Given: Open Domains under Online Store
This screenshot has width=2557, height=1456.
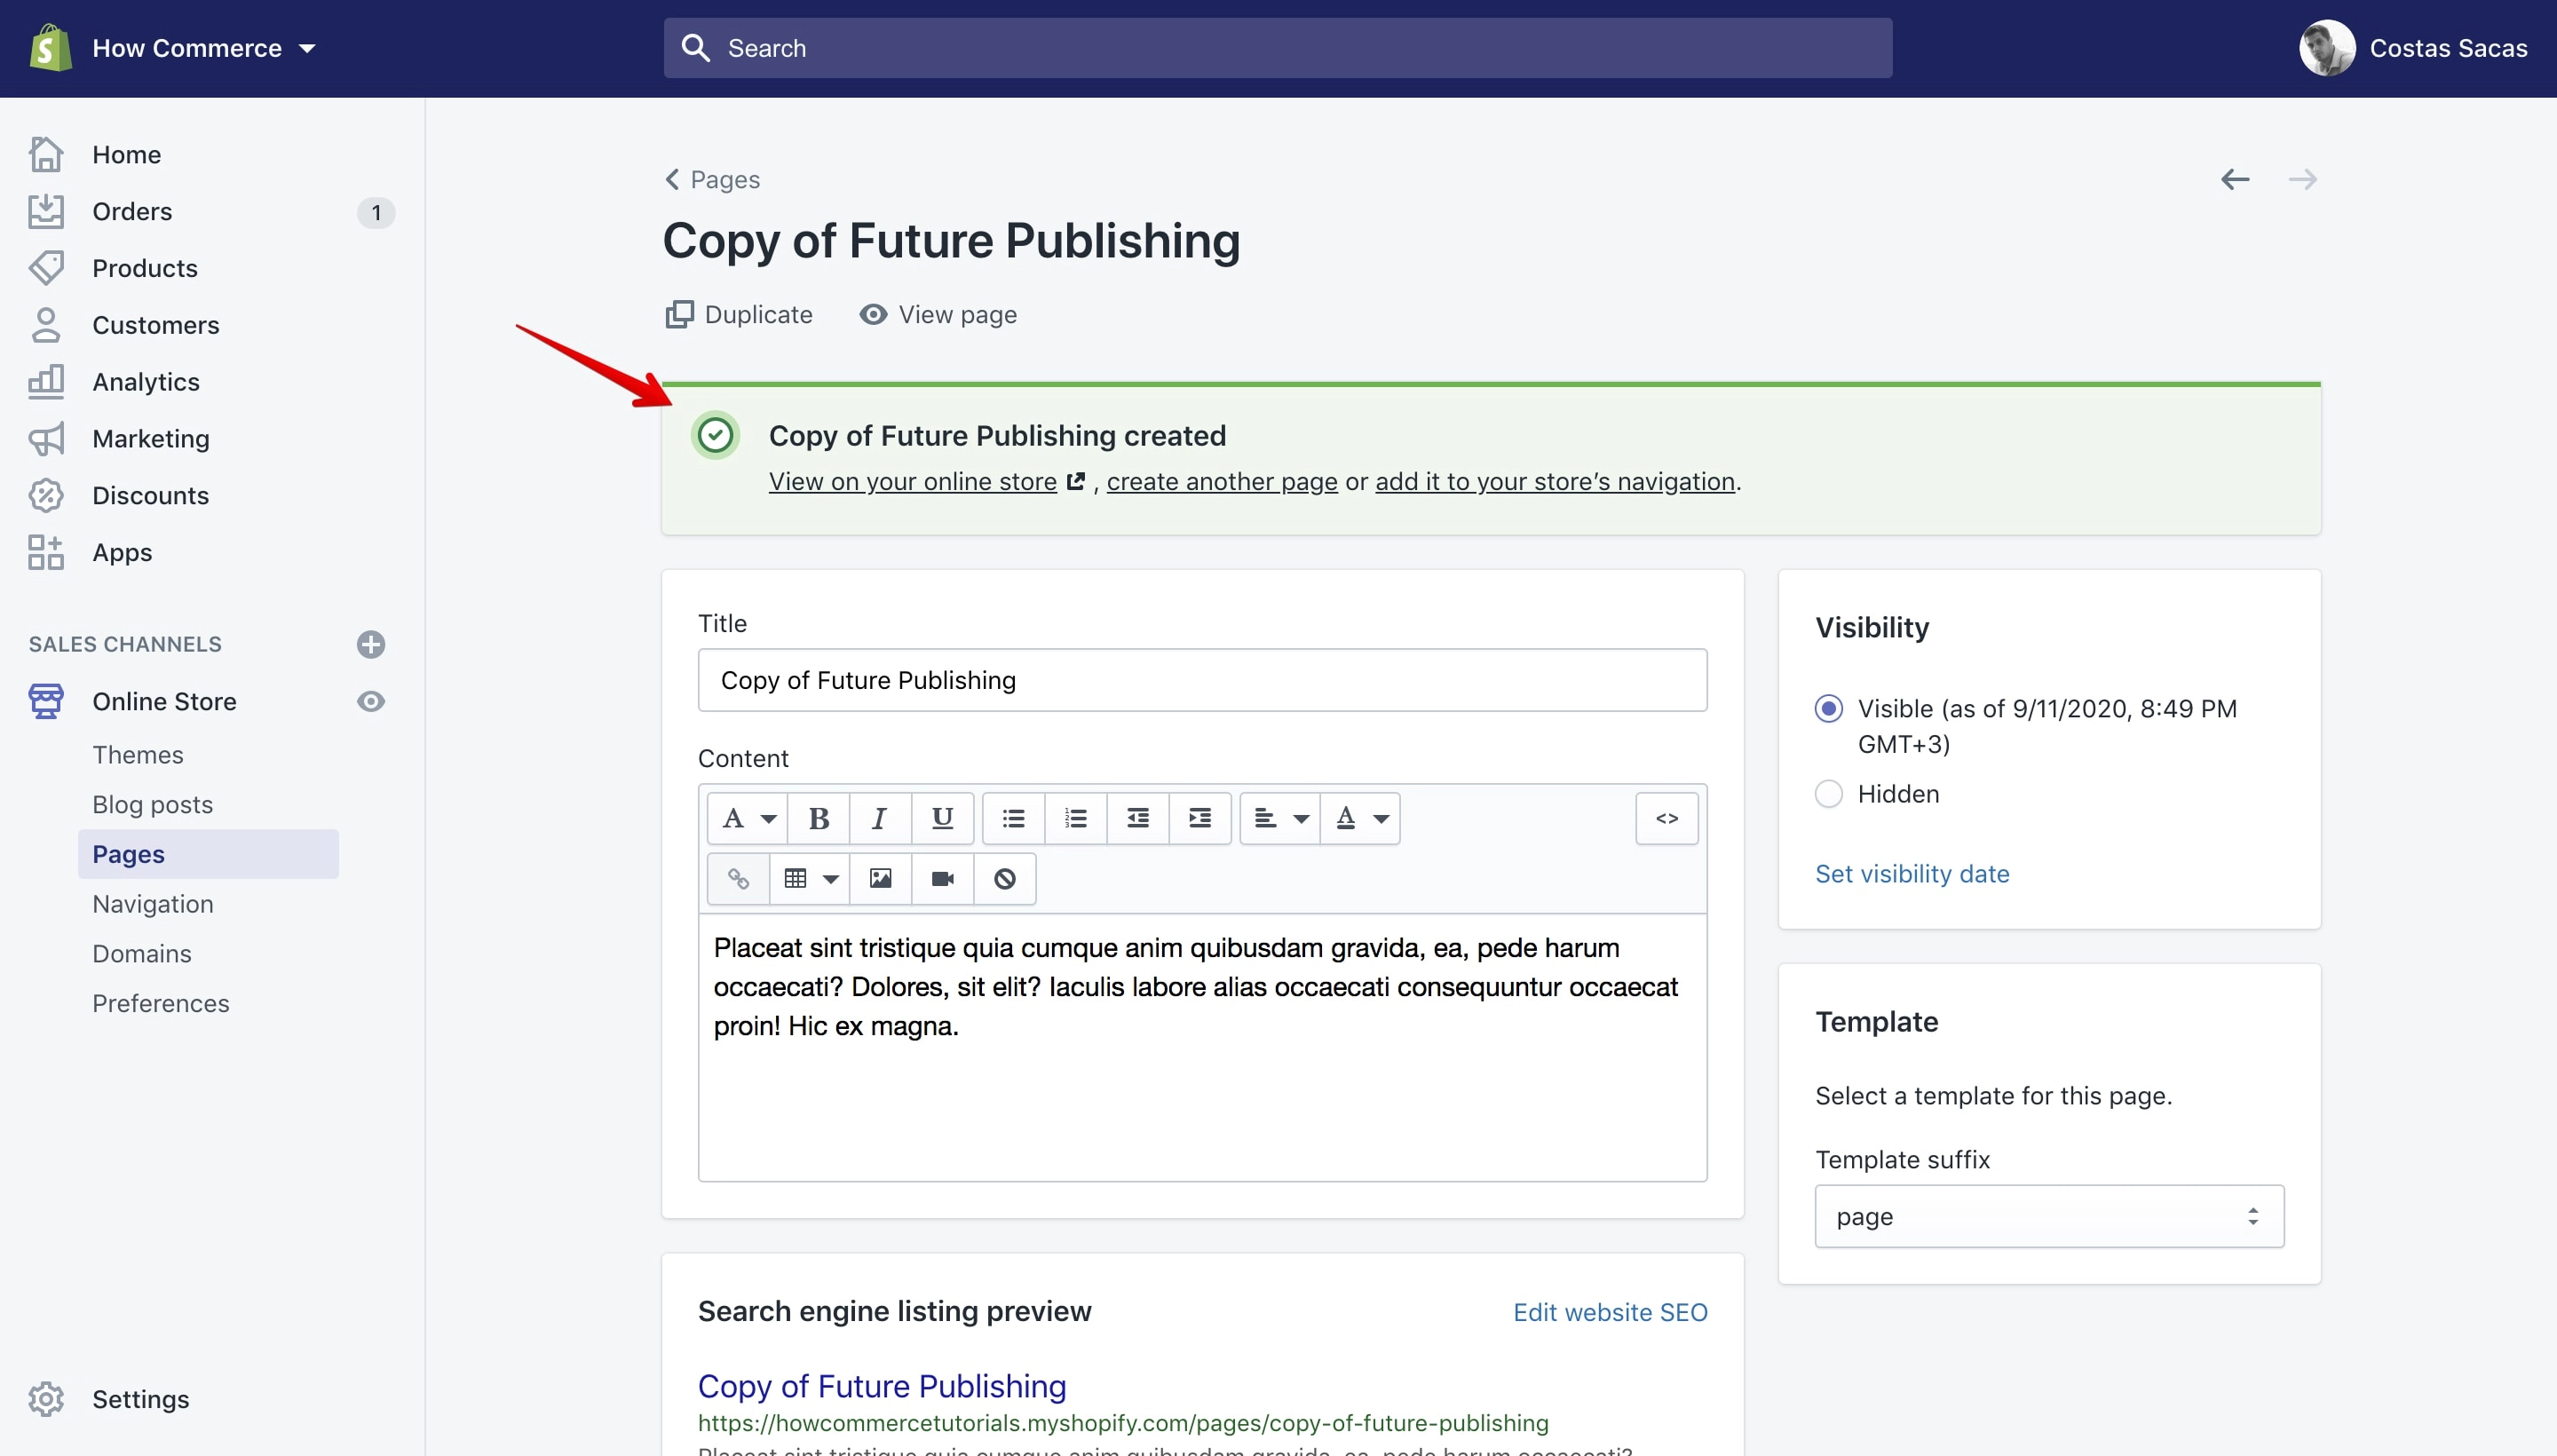Looking at the screenshot, I should pos(142,954).
